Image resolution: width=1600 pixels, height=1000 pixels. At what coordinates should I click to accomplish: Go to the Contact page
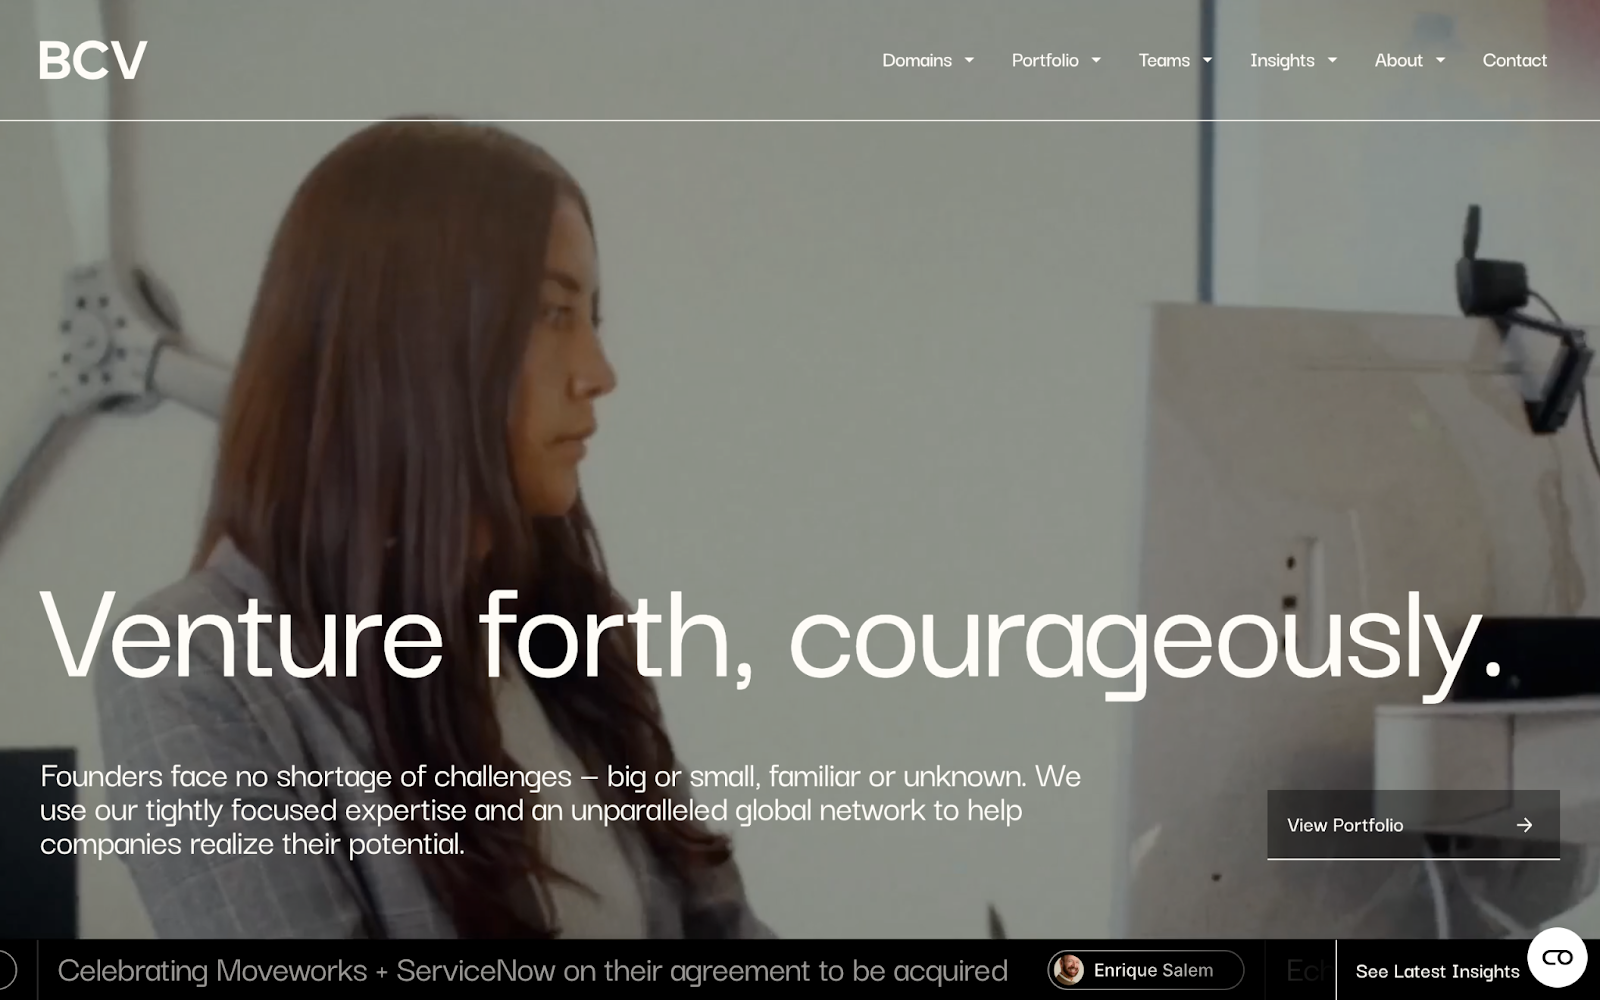click(x=1514, y=60)
